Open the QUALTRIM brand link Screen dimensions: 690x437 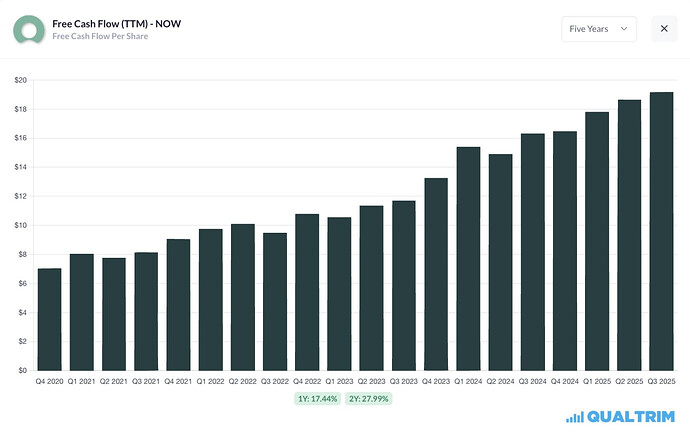620,417
